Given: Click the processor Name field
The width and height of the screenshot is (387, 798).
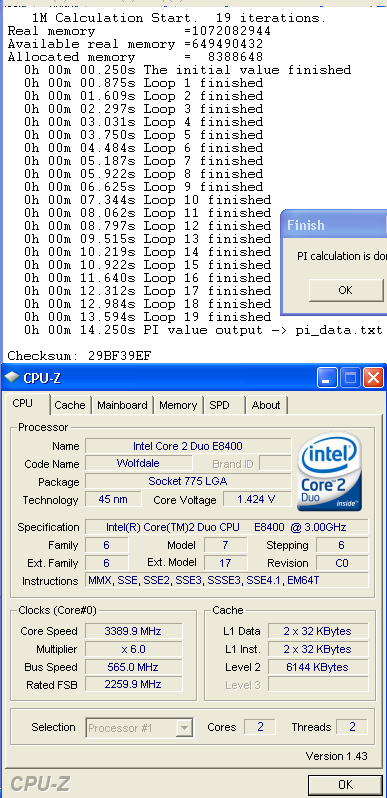Looking at the screenshot, I should tap(188, 446).
